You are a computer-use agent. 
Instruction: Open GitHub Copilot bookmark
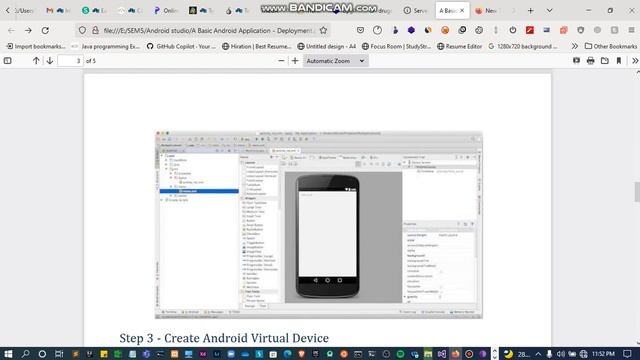click(x=181, y=47)
